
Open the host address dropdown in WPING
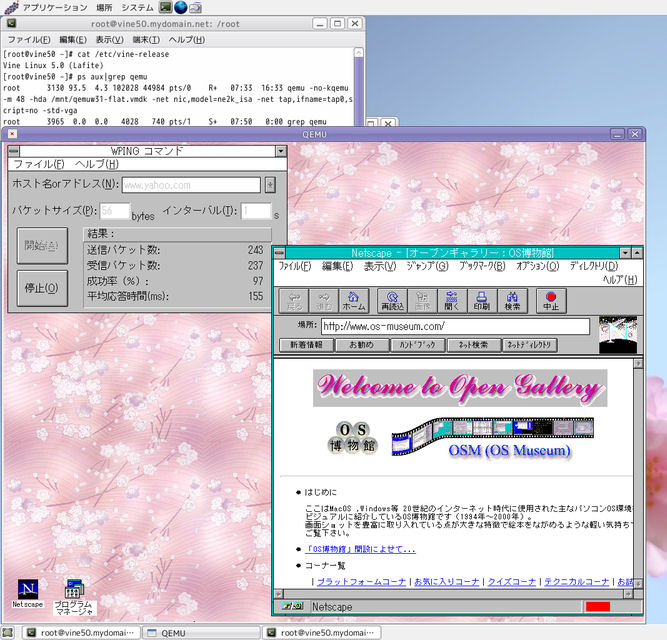tap(270, 185)
